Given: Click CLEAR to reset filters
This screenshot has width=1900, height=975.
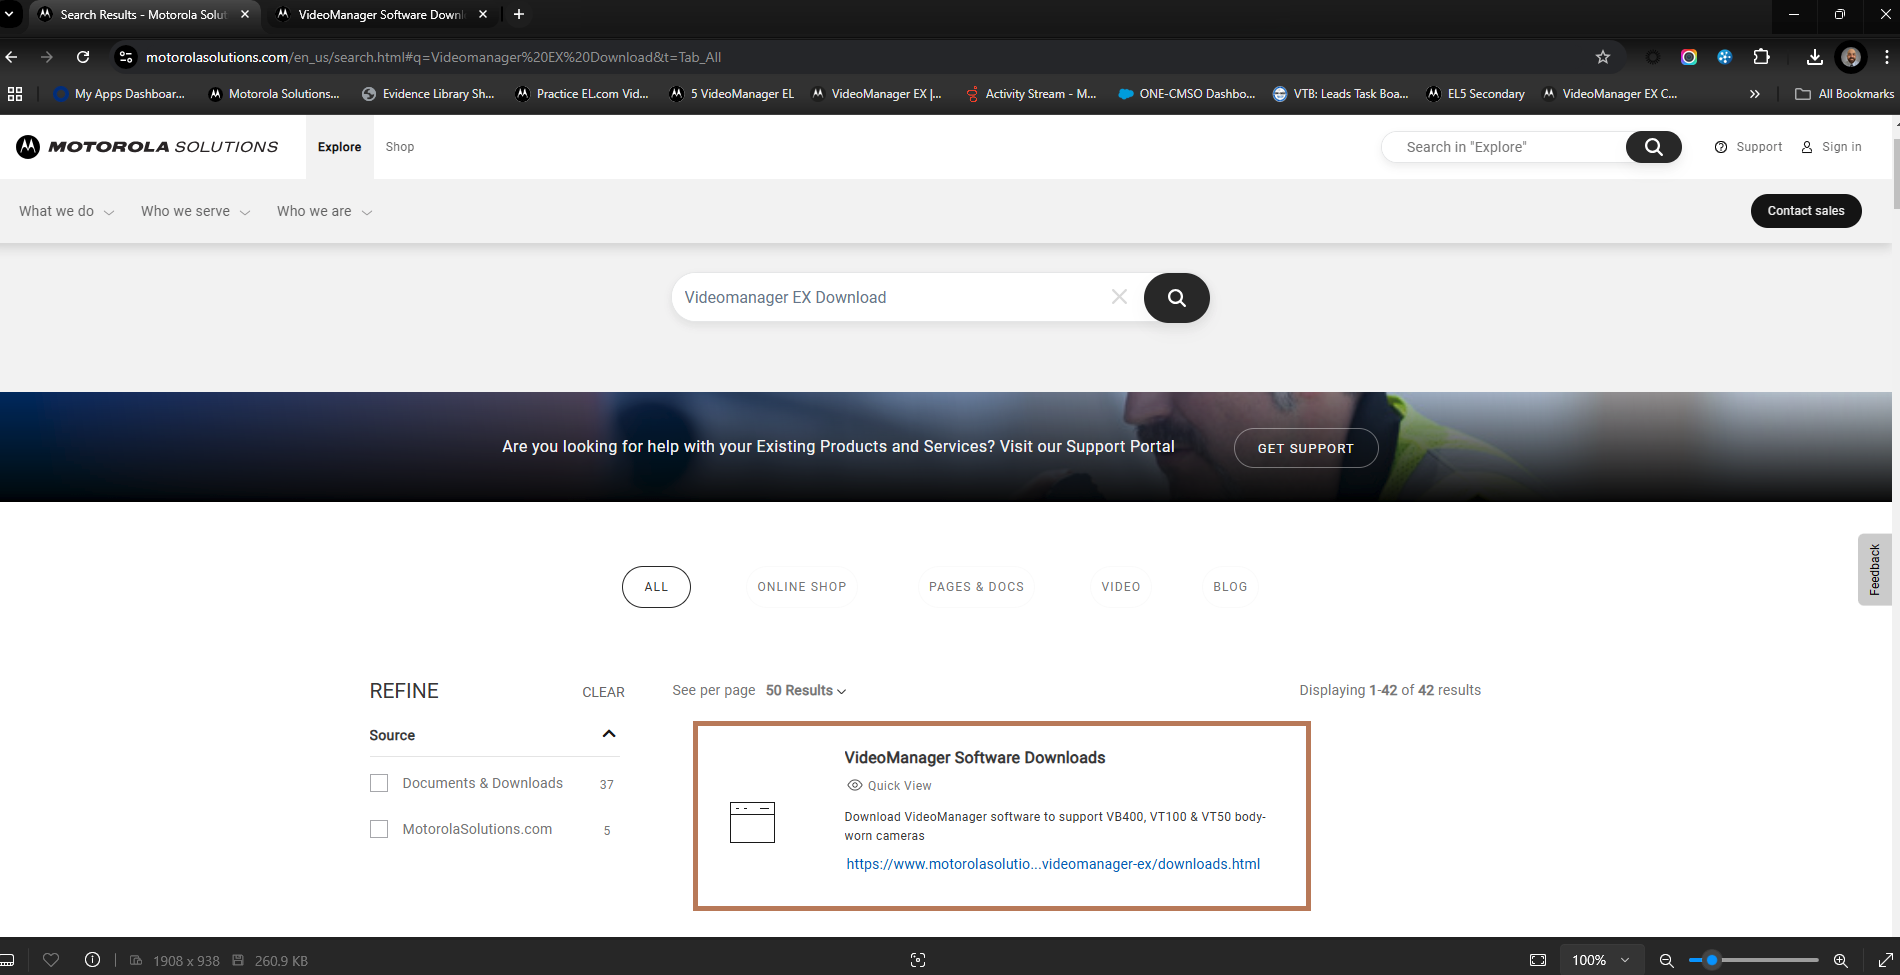Looking at the screenshot, I should pyautogui.click(x=603, y=692).
